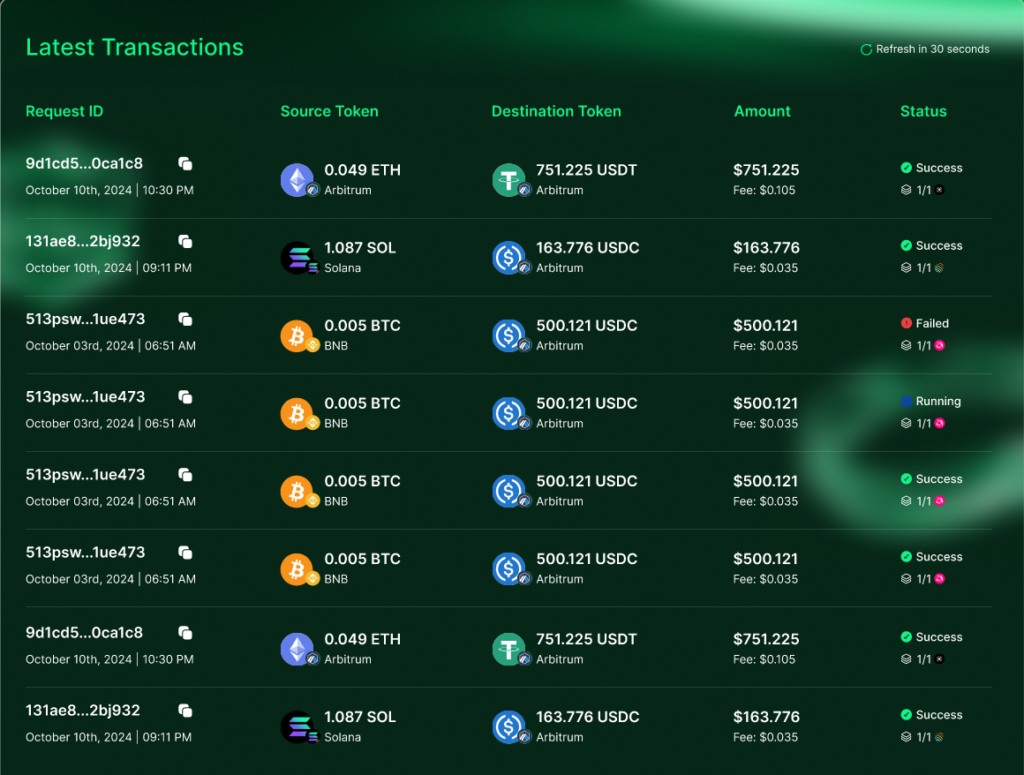1024x775 pixels.
Task: Click the BNB network label in the Failed row
Action: (x=336, y=345)
